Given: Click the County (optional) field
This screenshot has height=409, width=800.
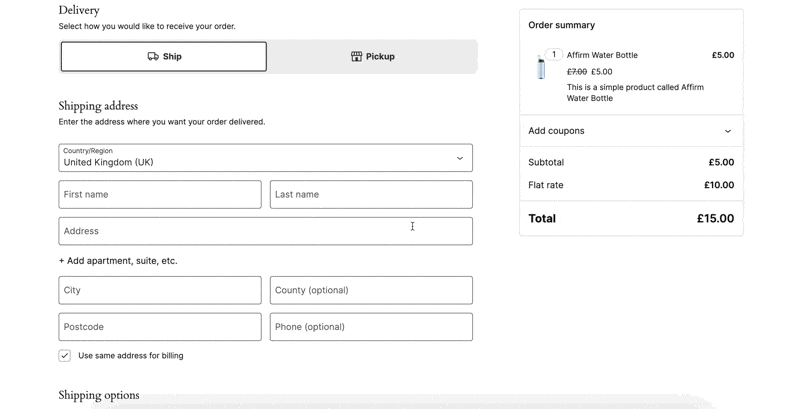Looking at the screenshot, I should click(x=371, y=290).
